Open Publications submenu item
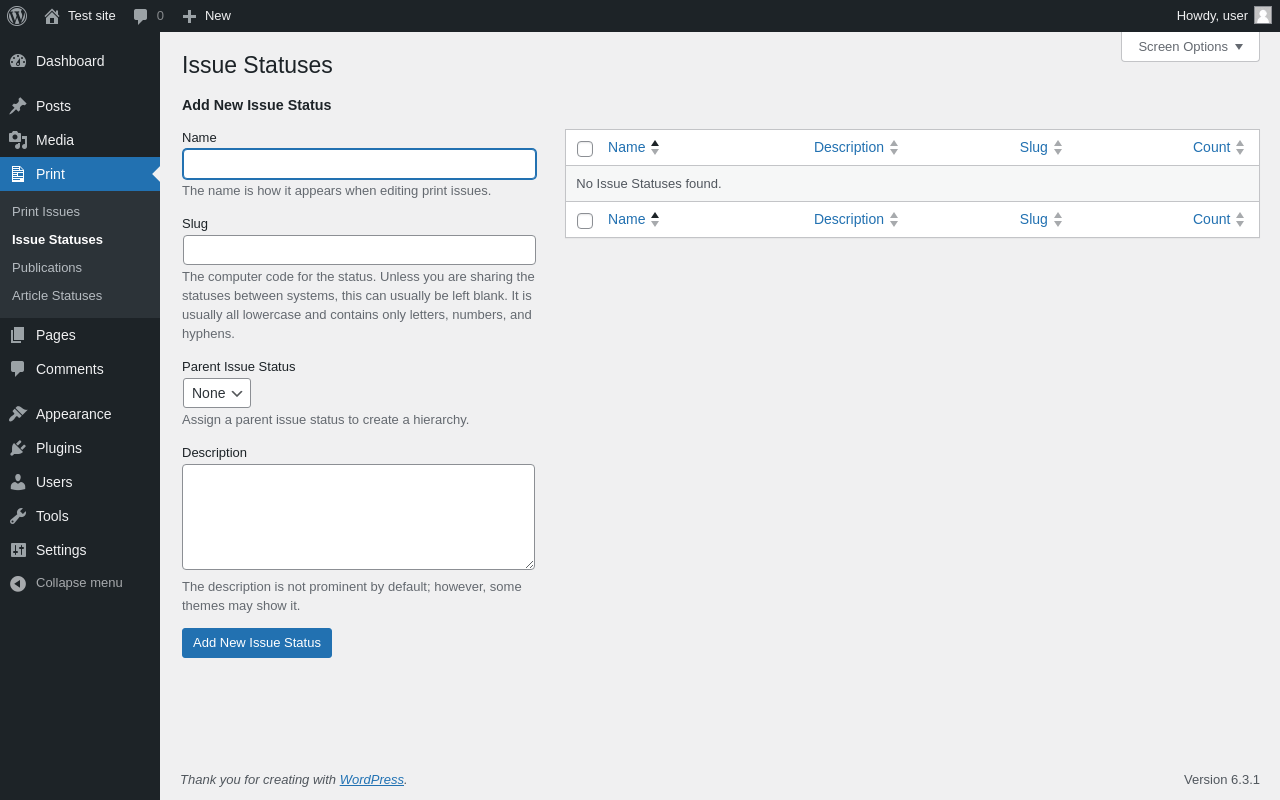This screenshot has height=800, width=1280. pos(47,268)
